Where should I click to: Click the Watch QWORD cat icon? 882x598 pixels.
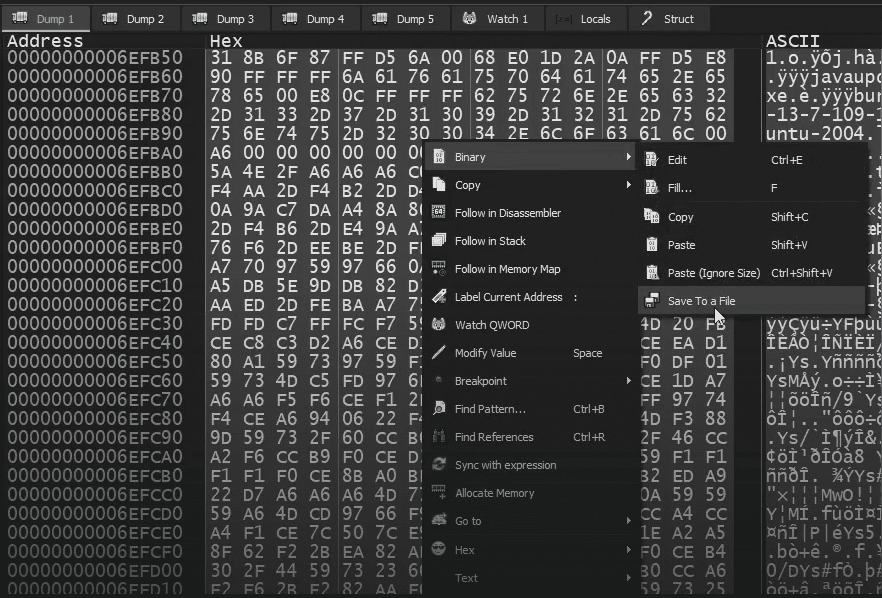point(439,325)
